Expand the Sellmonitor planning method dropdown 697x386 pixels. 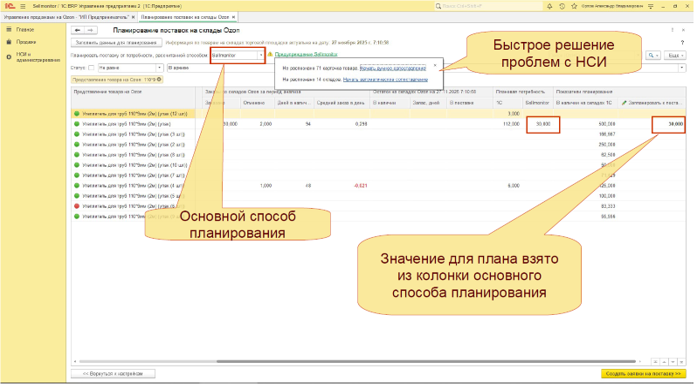[x=260, y=55]
